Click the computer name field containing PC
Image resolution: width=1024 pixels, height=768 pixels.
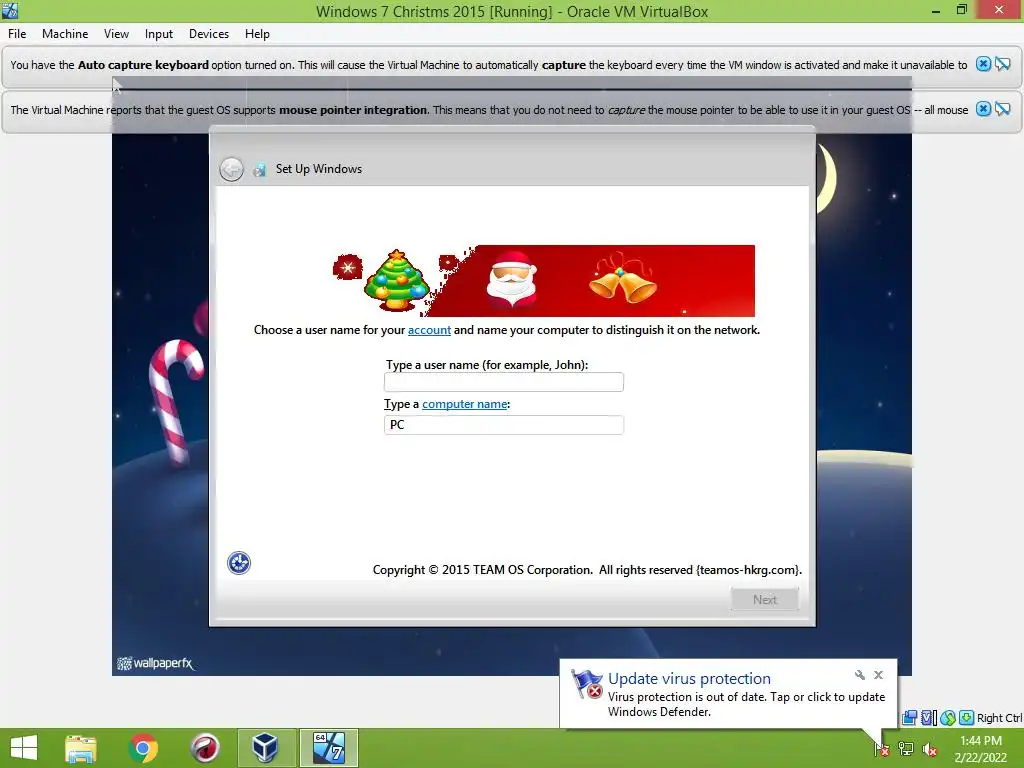504,425
